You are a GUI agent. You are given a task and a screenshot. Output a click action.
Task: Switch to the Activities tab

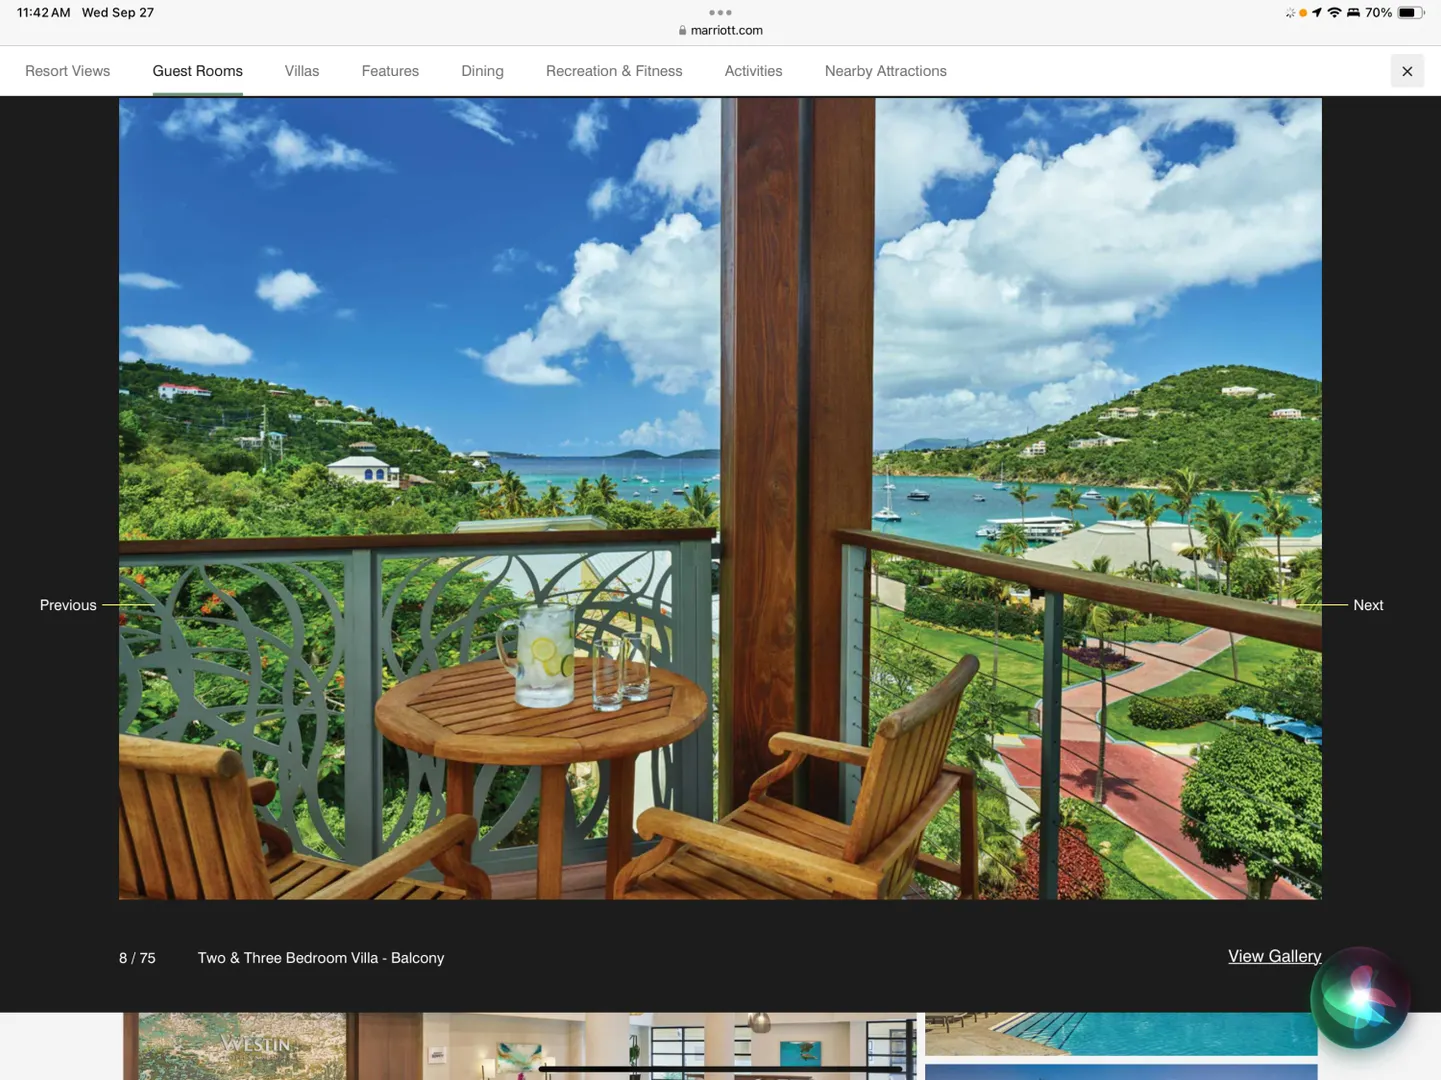point(753,71)
